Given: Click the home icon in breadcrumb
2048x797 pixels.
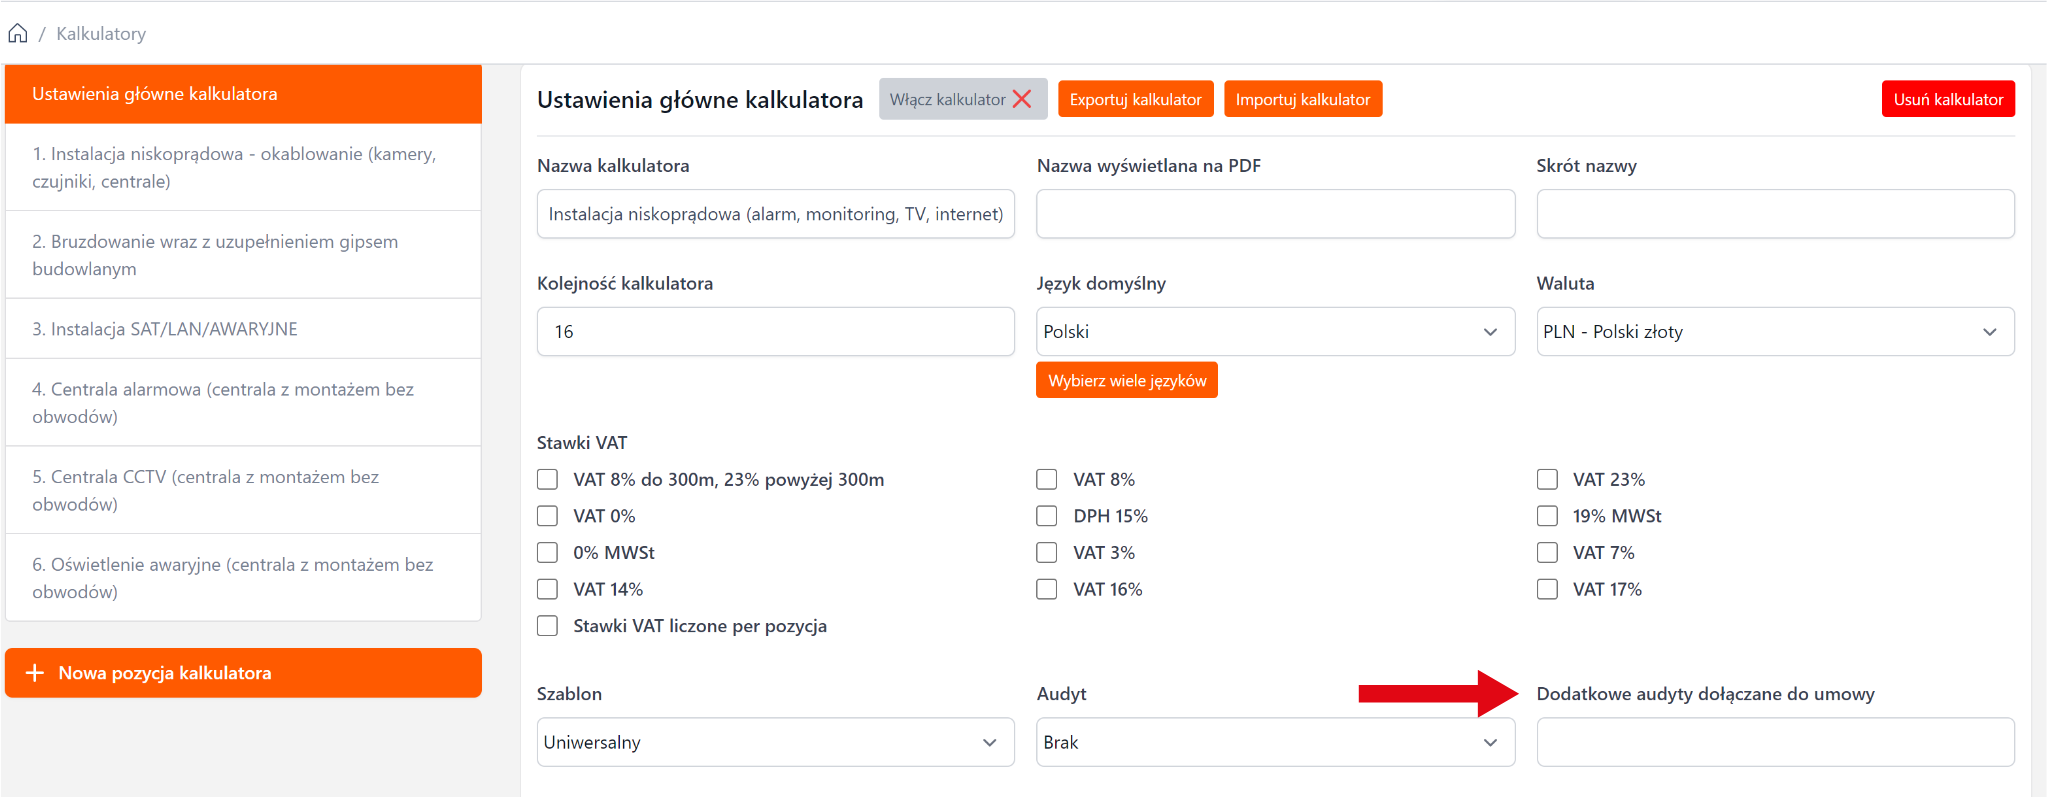Looking at the screenshot, I should [18, 34].
